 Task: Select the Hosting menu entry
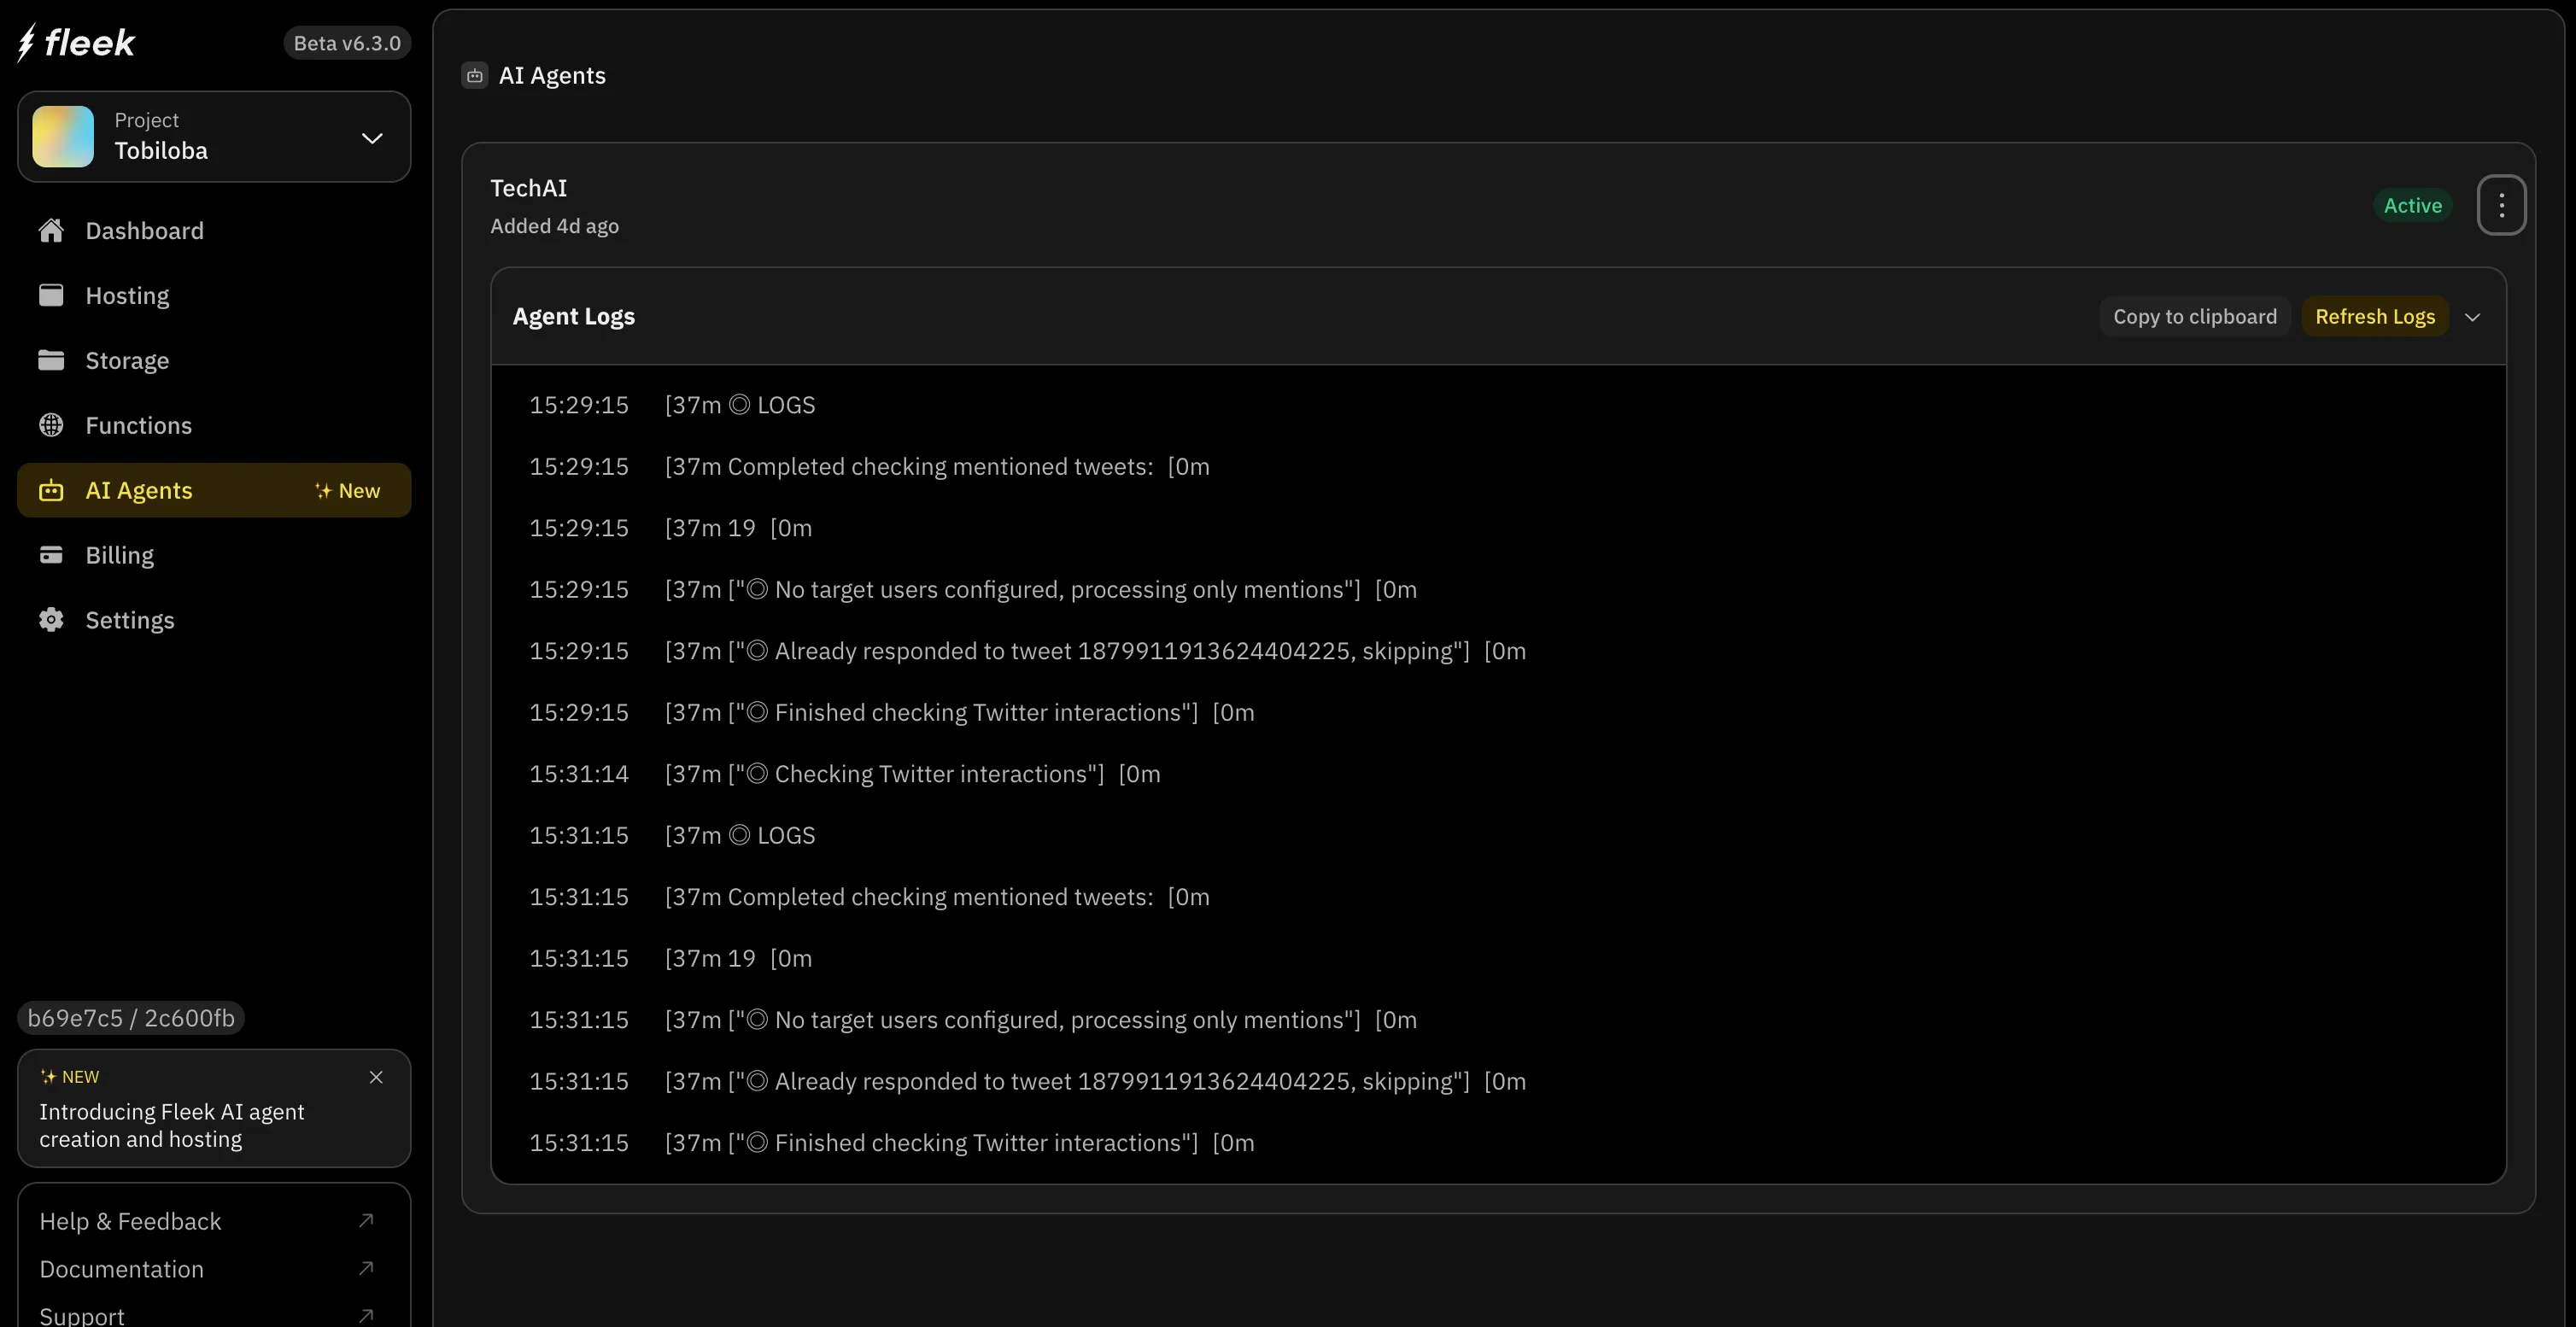coord(127,295)
